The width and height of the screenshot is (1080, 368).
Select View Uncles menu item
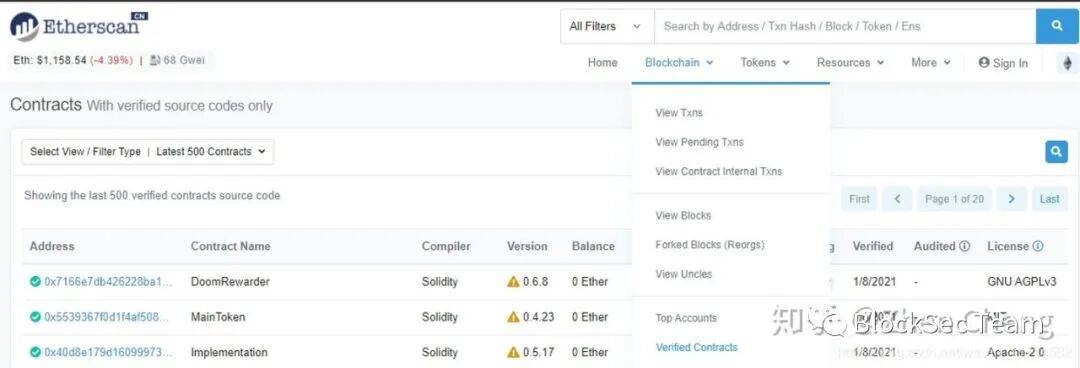(684, 274)
